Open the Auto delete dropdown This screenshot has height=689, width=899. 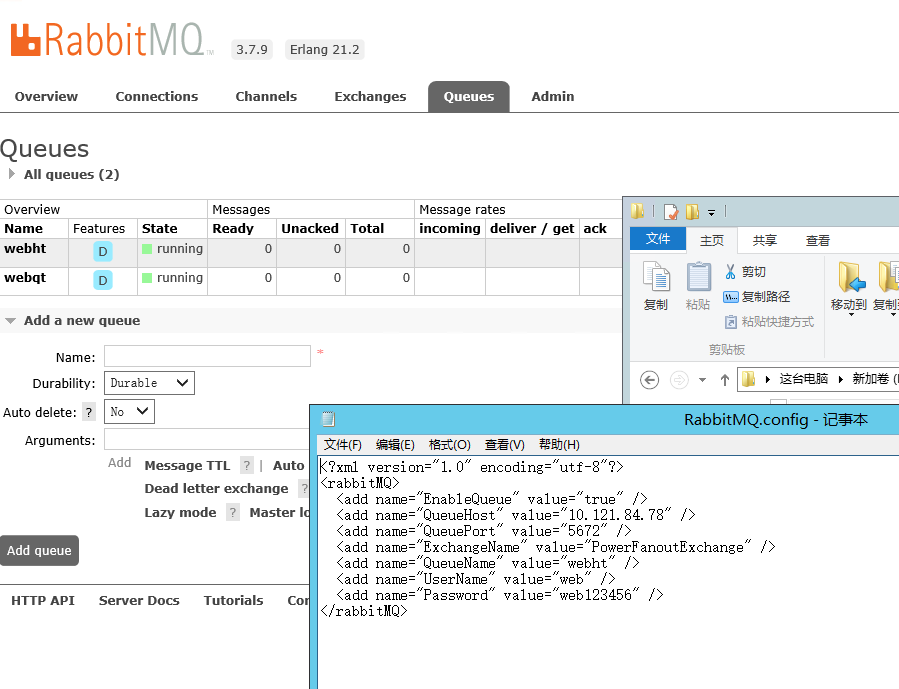pos(129,412)
